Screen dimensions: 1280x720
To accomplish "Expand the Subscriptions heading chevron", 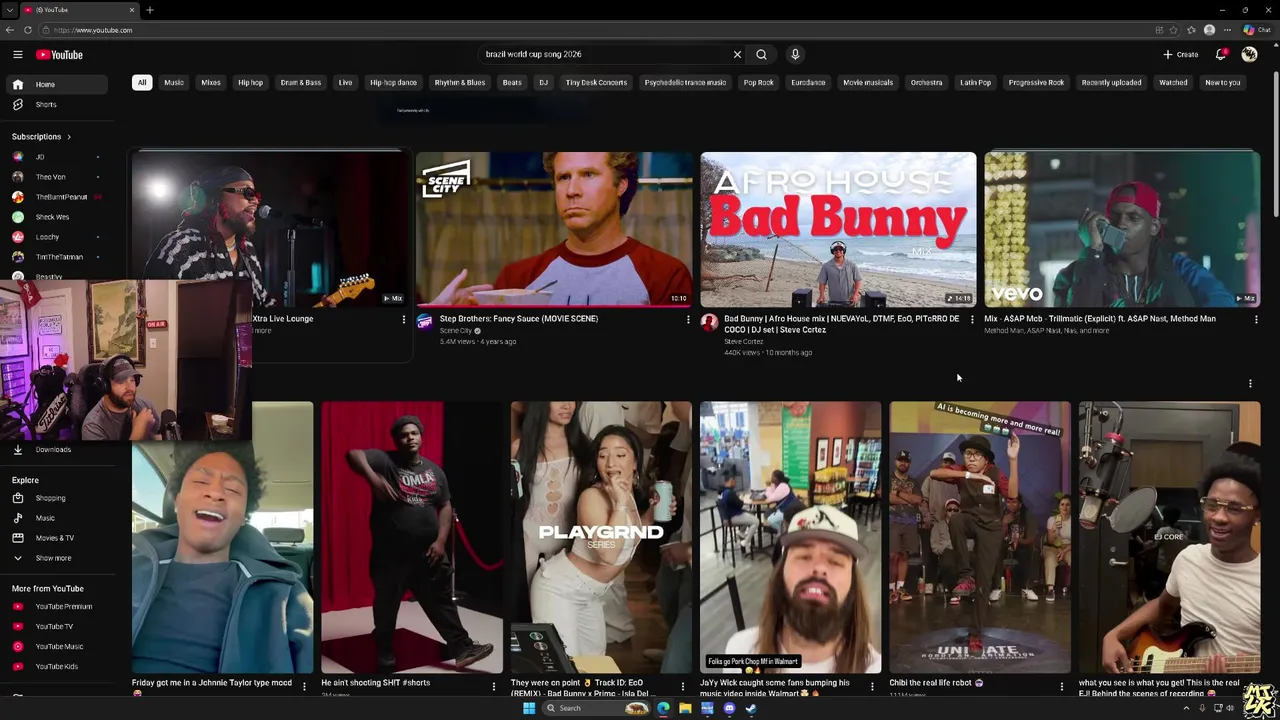I will (x=68, y=137).
